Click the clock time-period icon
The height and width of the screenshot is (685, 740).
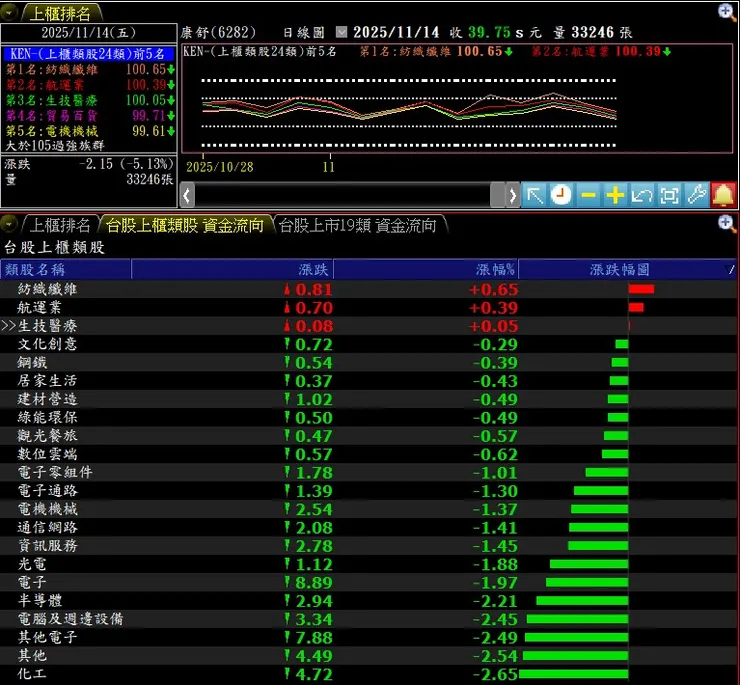(x=561, y=195)
